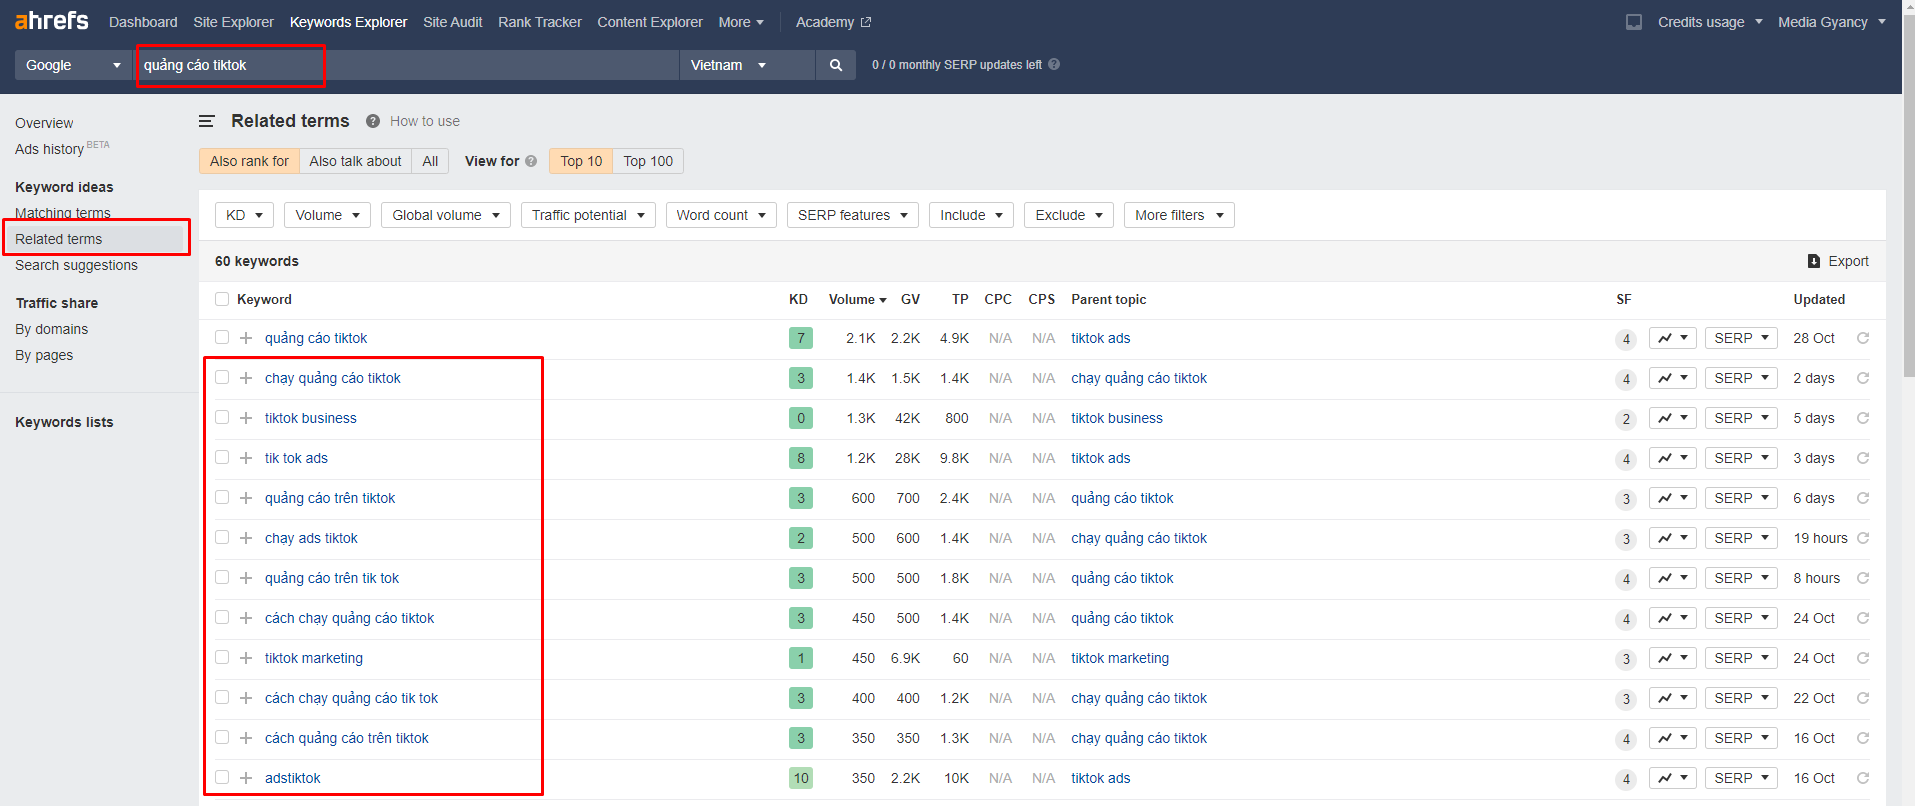
Task: Click SF badge in 'tiktok business' row
Action: pyautogui.click(x=1626, y=419)
